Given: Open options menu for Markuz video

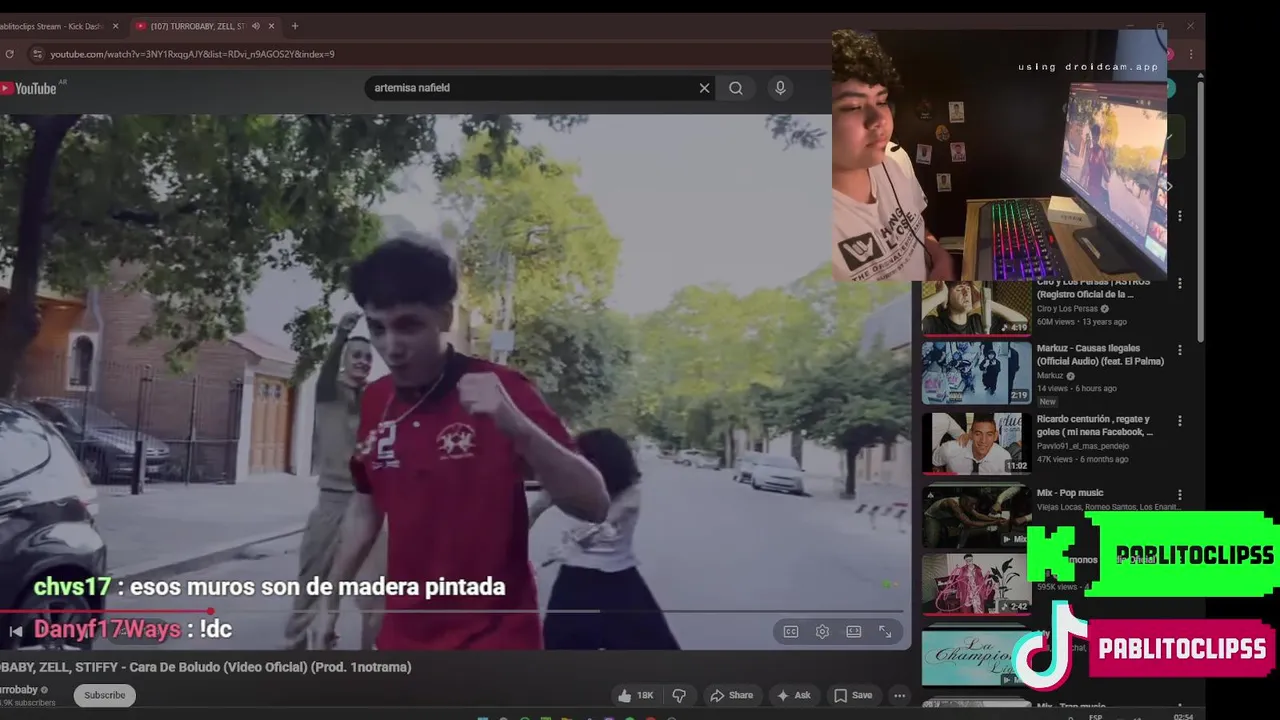Looking at the screenshot, I should [x=1179, y=350].
